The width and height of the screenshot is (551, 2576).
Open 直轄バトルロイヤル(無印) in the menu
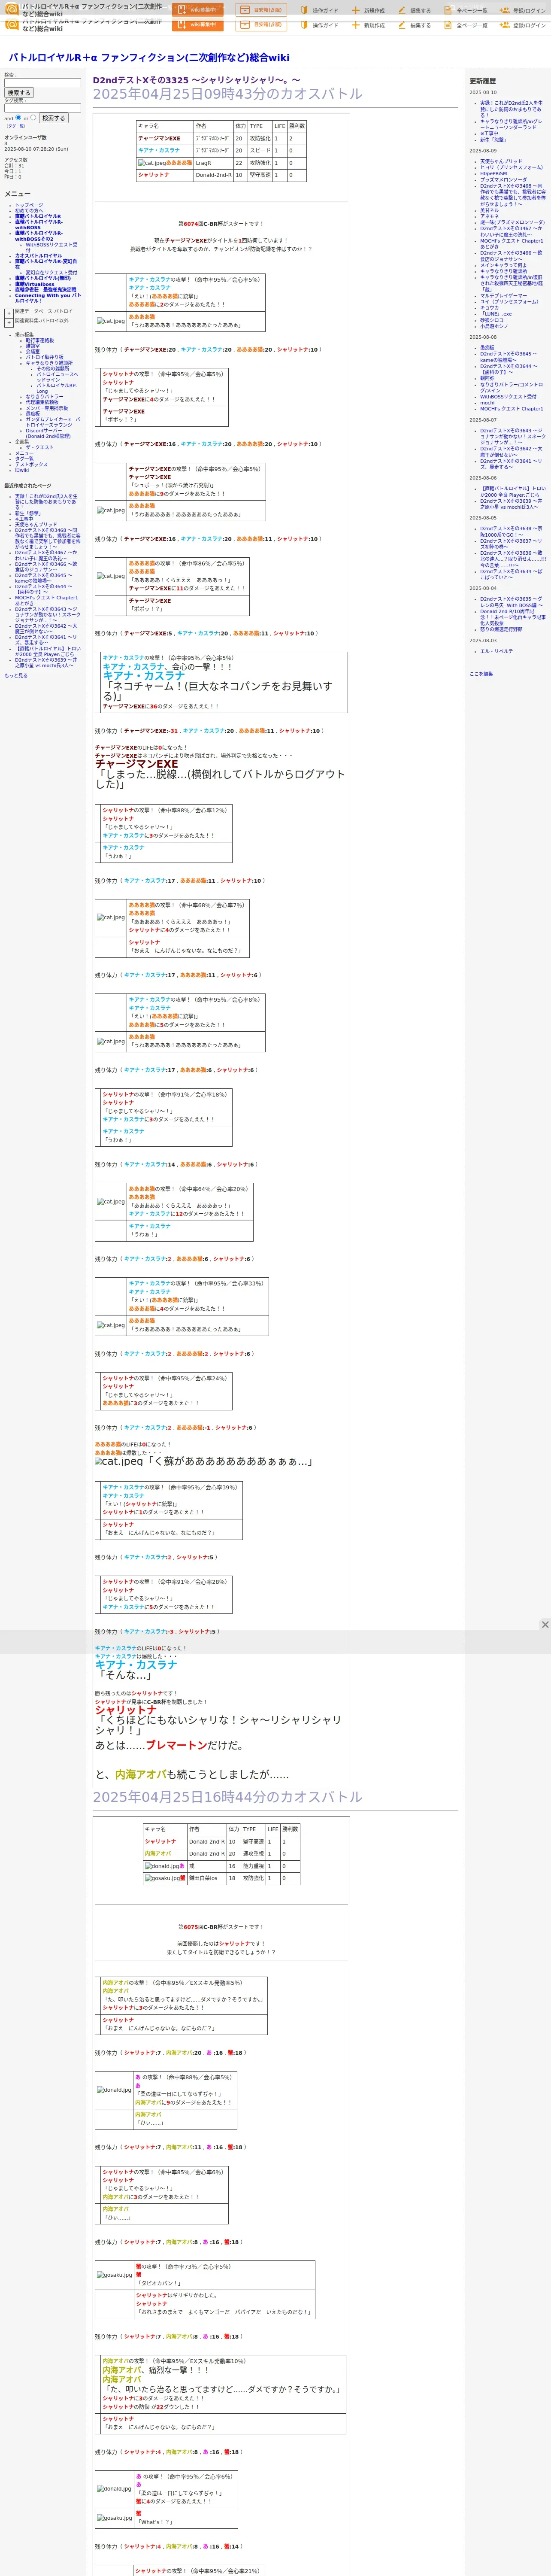43,279
